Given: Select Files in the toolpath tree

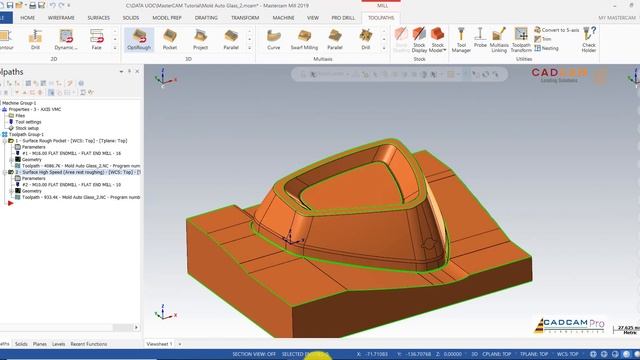Looking at the screenshot, I should coord(20,116).
